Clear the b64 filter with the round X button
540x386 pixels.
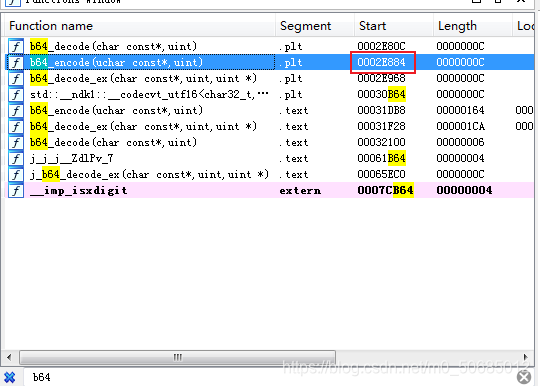524,377
